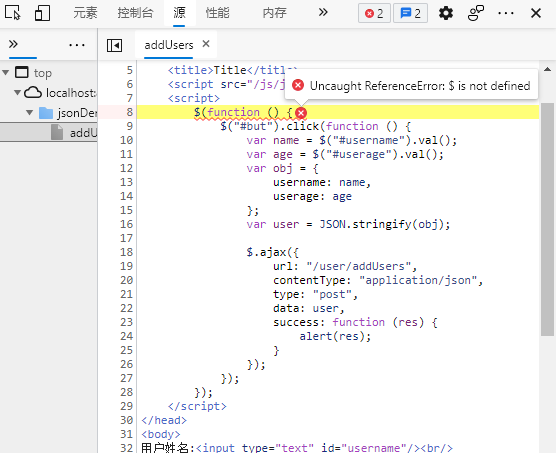
Task: Open the messages counter showing 2
Action: coord(410,13)
